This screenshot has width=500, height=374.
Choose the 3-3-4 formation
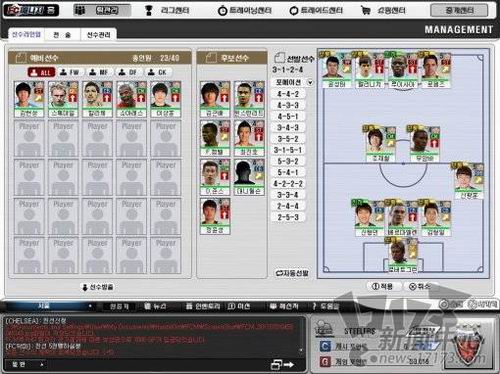point(288,195)
